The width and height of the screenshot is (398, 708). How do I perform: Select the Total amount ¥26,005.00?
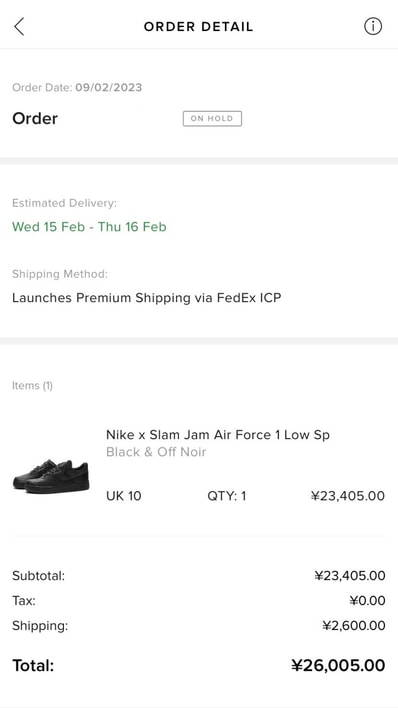tap(338, 665)
